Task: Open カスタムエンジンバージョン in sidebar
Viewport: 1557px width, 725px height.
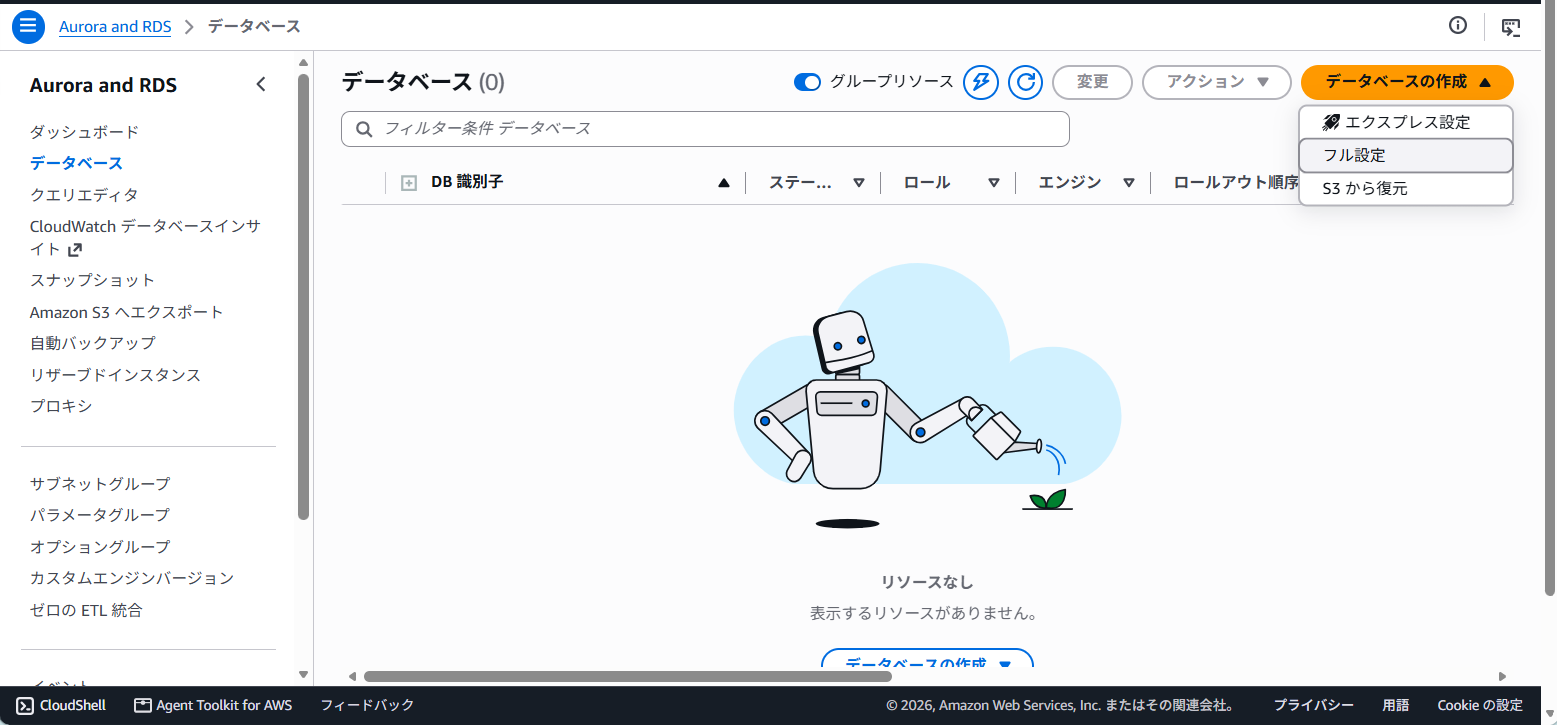Action: pos(132,578)
